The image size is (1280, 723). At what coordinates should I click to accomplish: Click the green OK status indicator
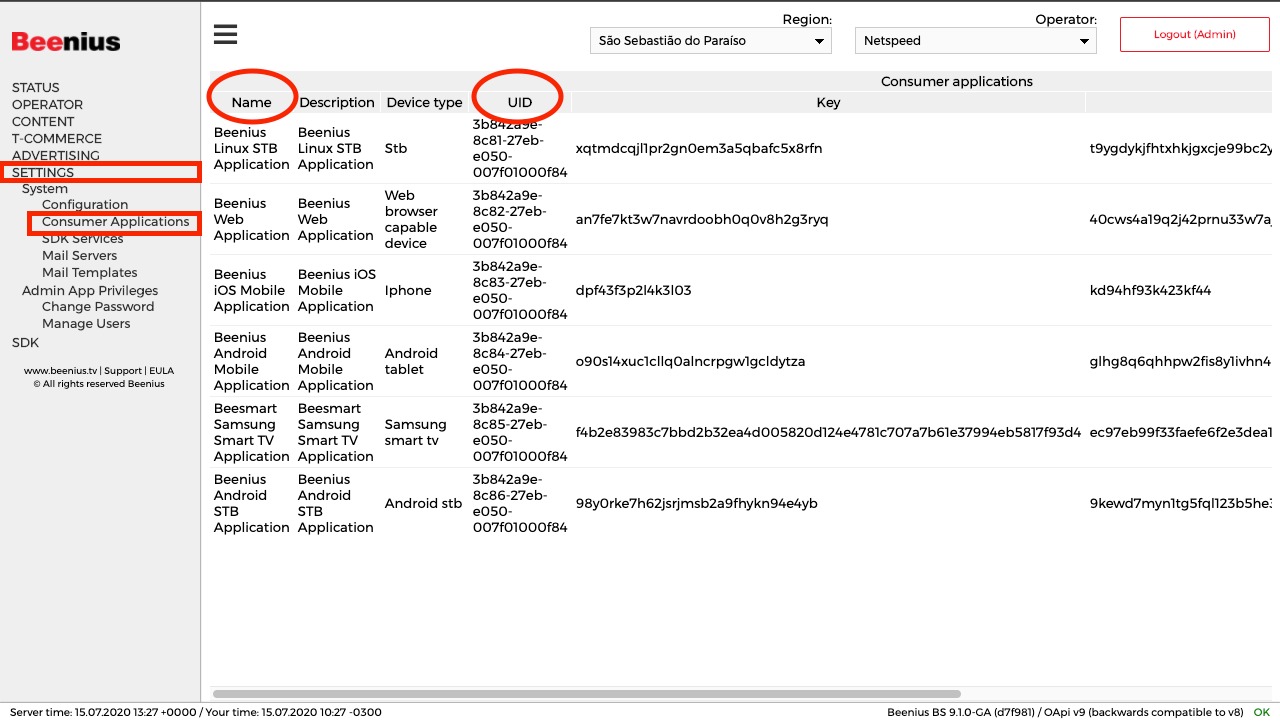tap(1261, 713)
